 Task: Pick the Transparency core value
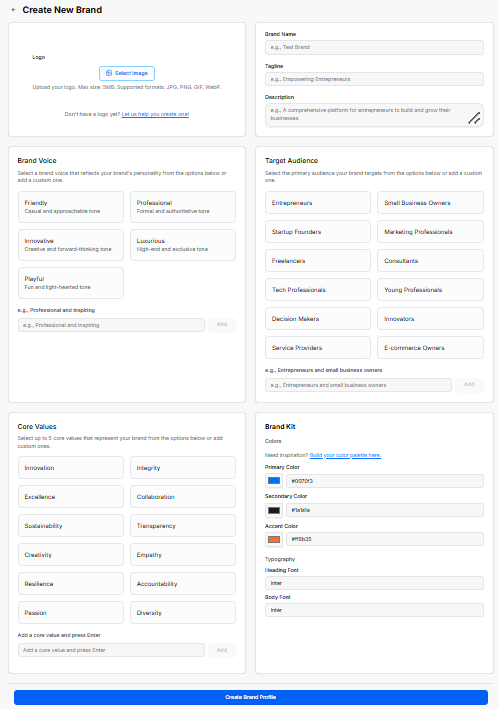click(x=183, y=525)
